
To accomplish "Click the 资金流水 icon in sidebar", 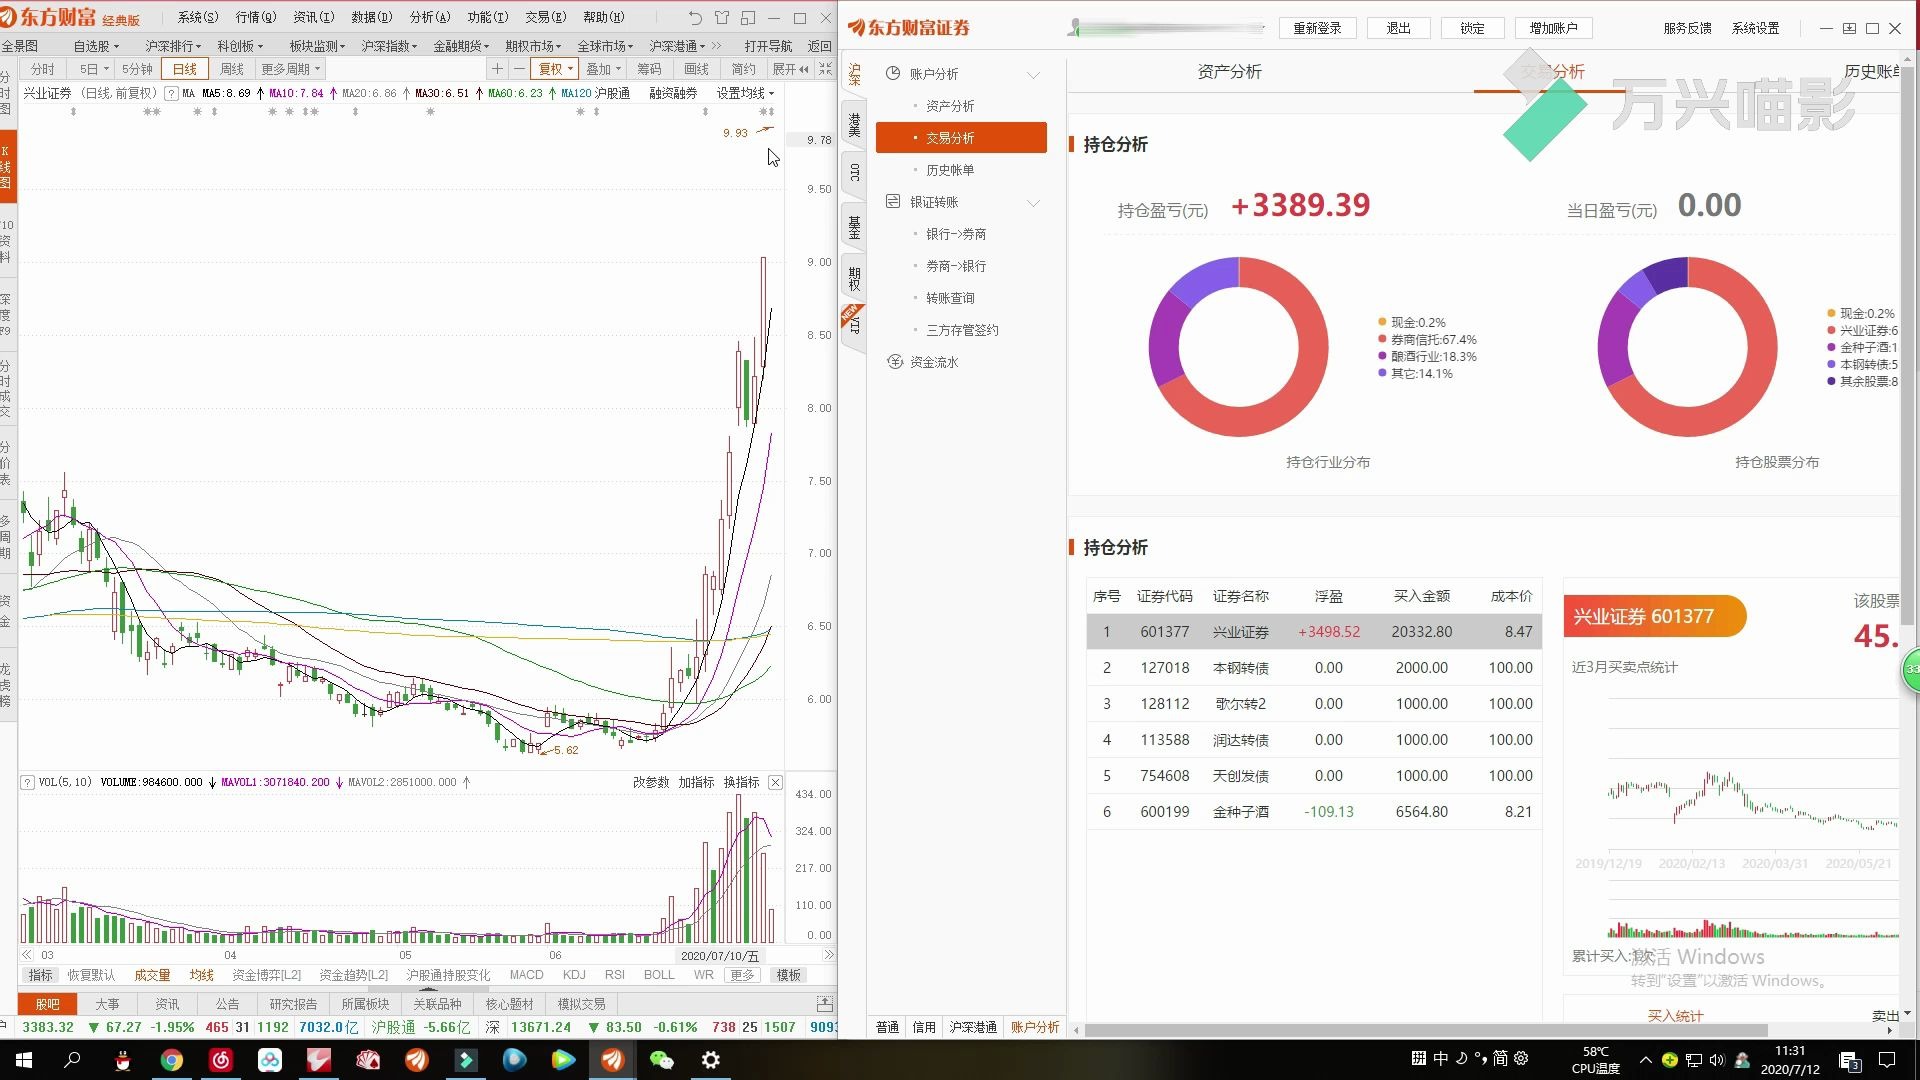I will tap(895, 362).
